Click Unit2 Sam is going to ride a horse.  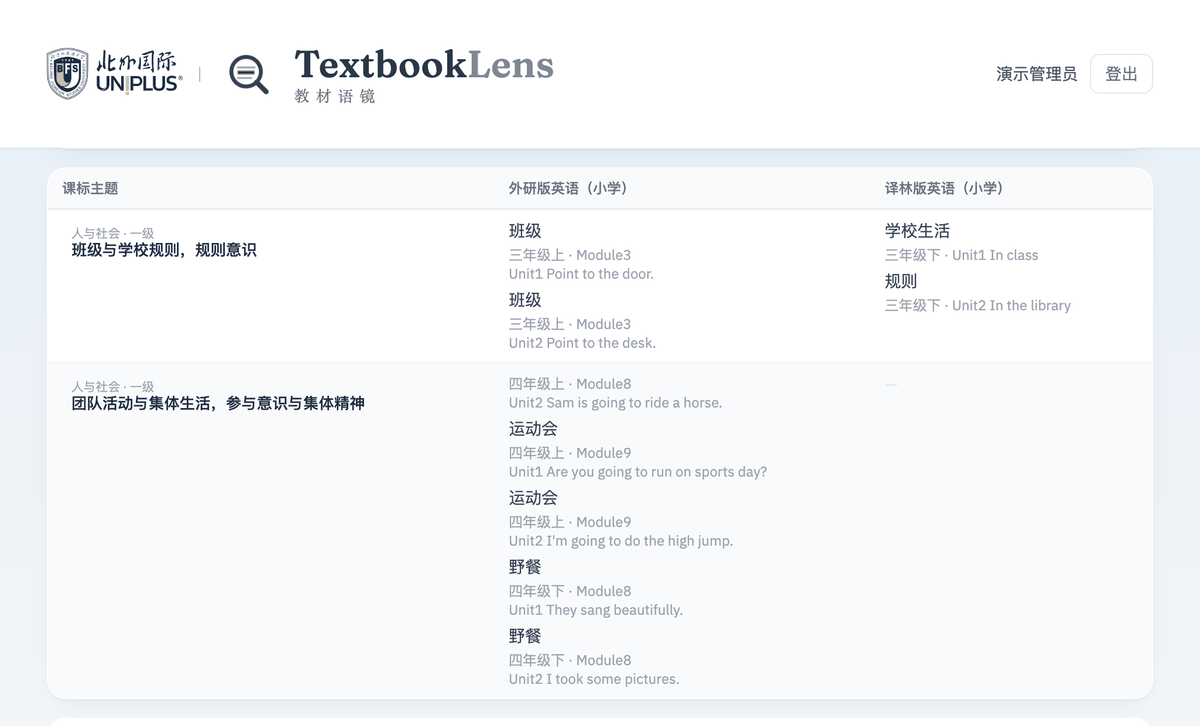coord(615,403)
